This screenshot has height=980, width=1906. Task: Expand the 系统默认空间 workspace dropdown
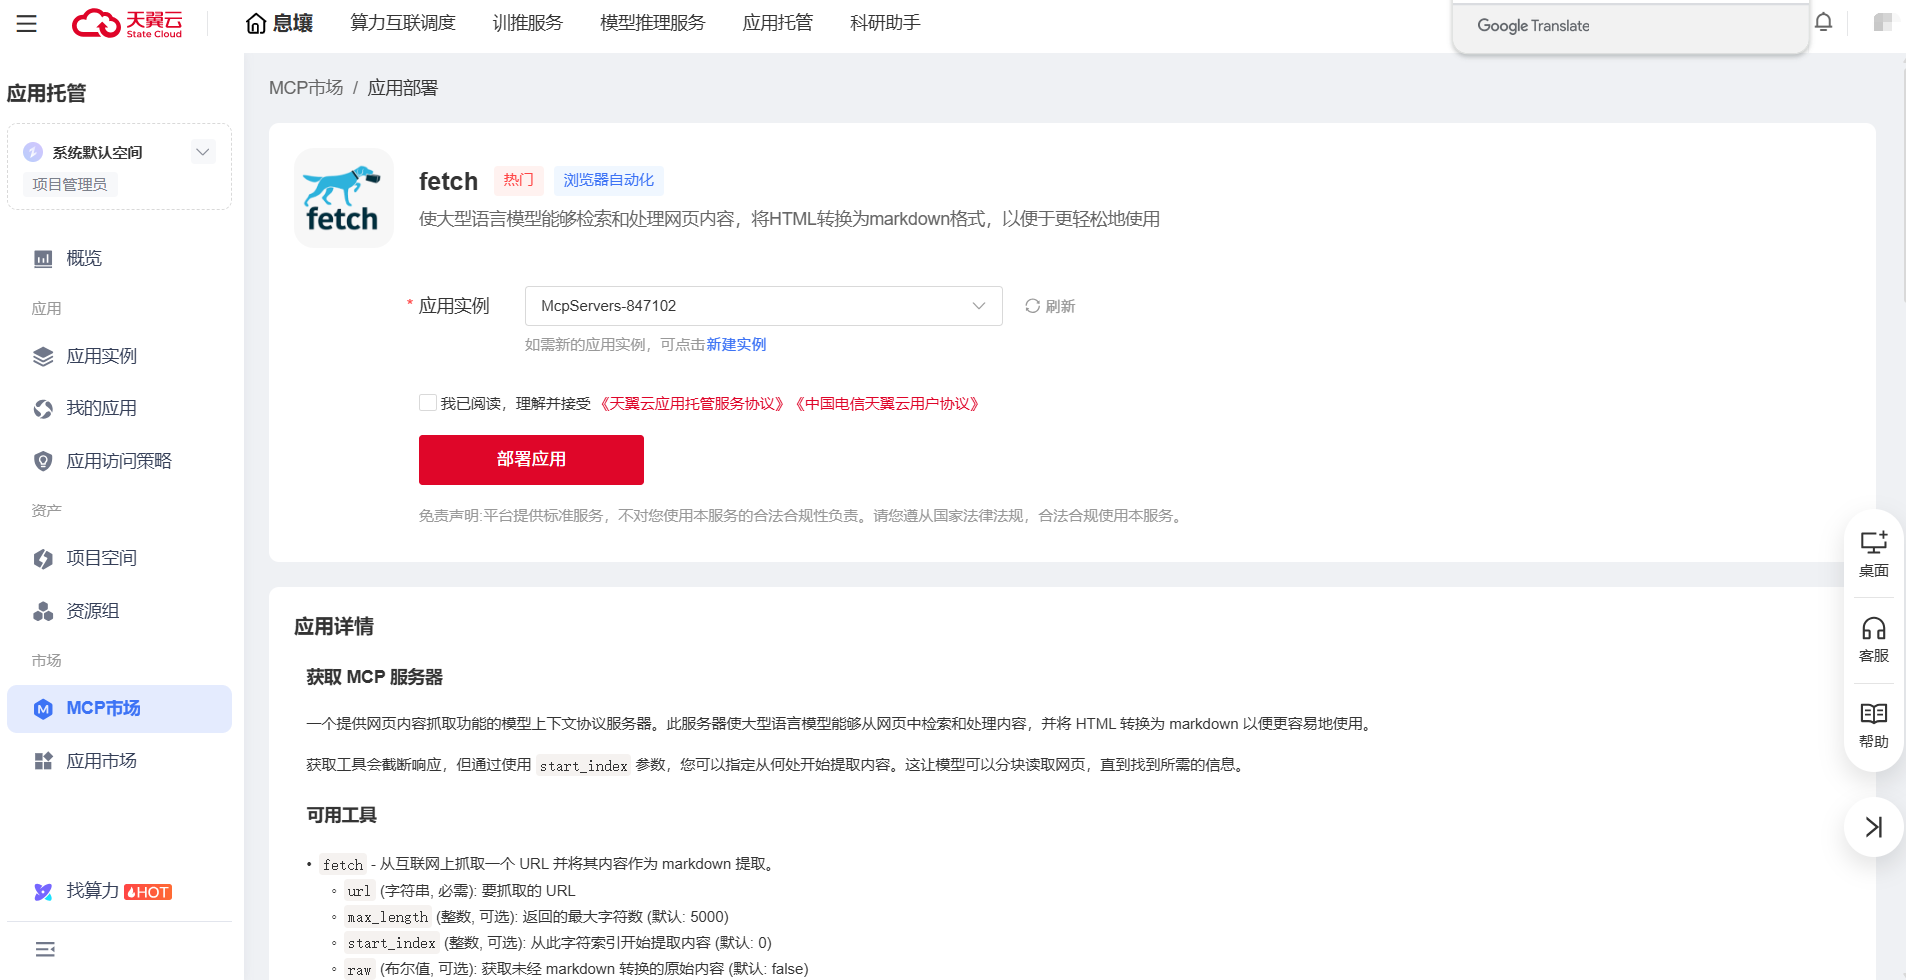pos(203,152)
